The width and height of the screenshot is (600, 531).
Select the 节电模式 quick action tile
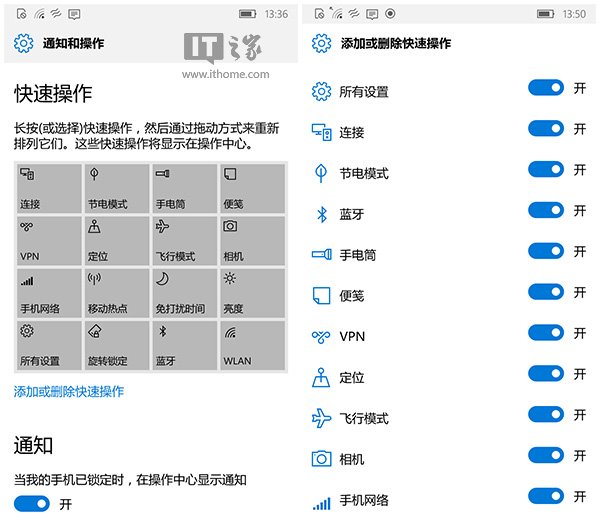[x=117, y=188]
